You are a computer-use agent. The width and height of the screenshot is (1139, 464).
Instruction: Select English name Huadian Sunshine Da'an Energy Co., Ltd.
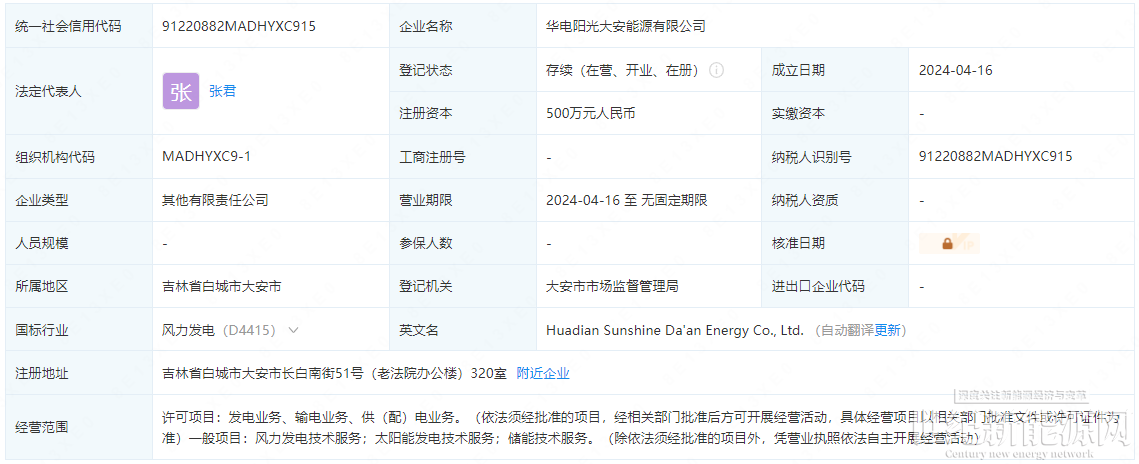(x=675, y=330)
